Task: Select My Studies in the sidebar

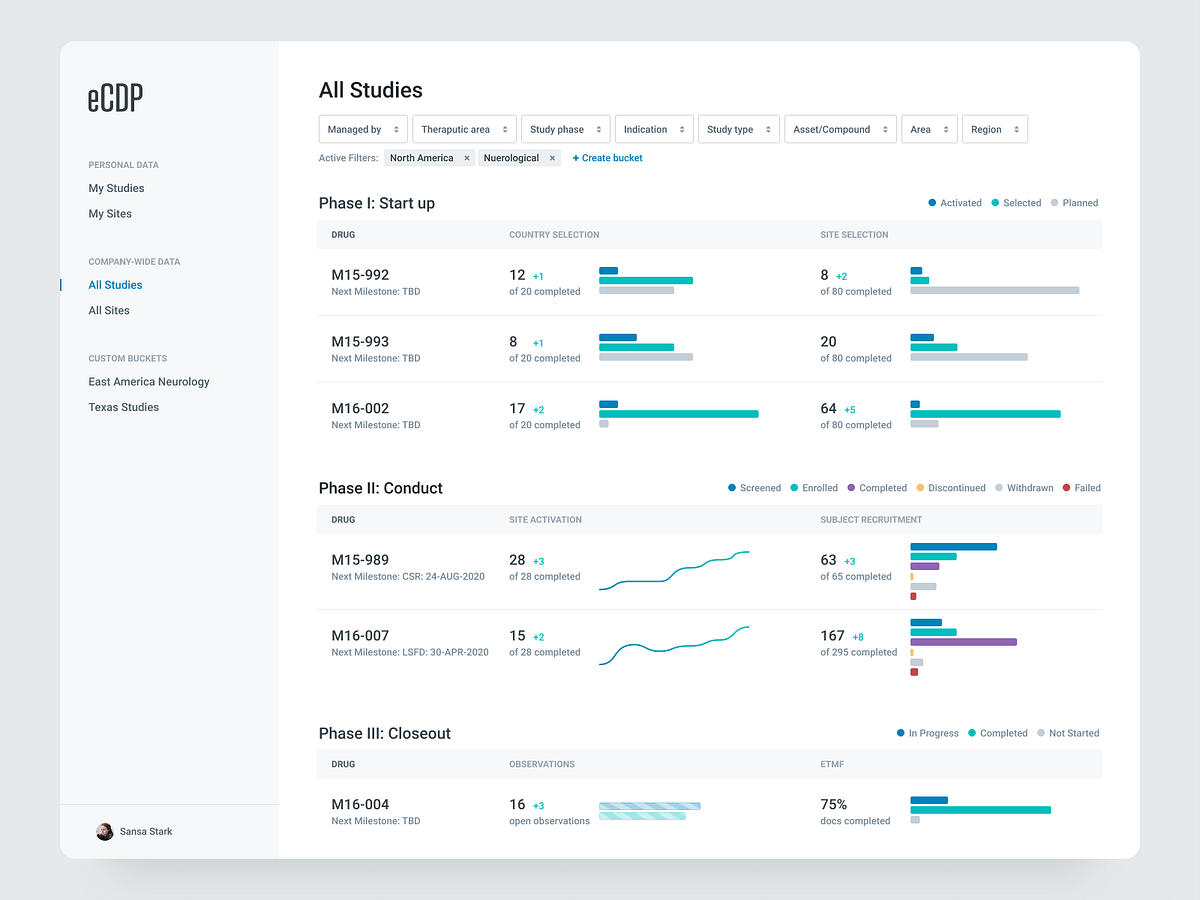Action: coord(116,188)
